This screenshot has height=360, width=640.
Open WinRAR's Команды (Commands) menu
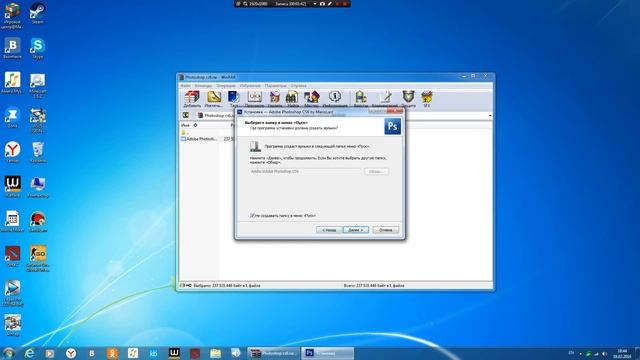coord(203,86)
